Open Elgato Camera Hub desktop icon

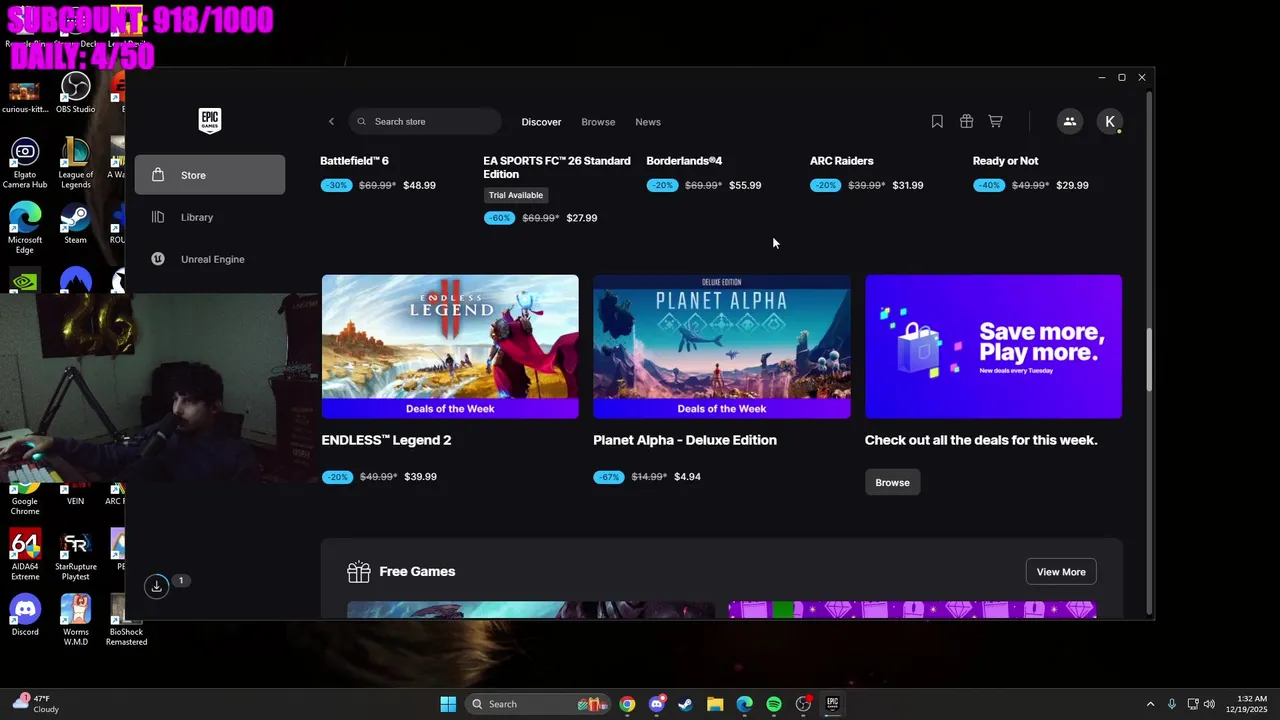coord(25,163)
